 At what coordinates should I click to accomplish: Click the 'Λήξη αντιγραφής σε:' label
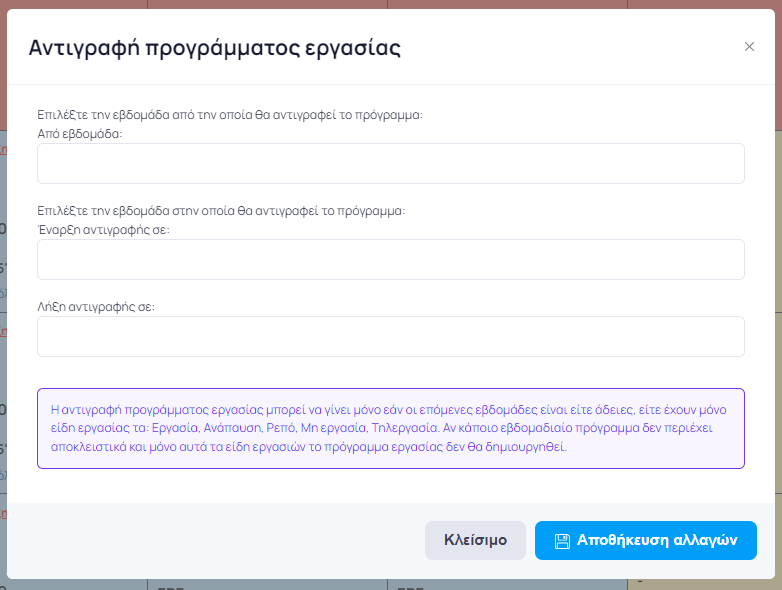click(95, 306)
